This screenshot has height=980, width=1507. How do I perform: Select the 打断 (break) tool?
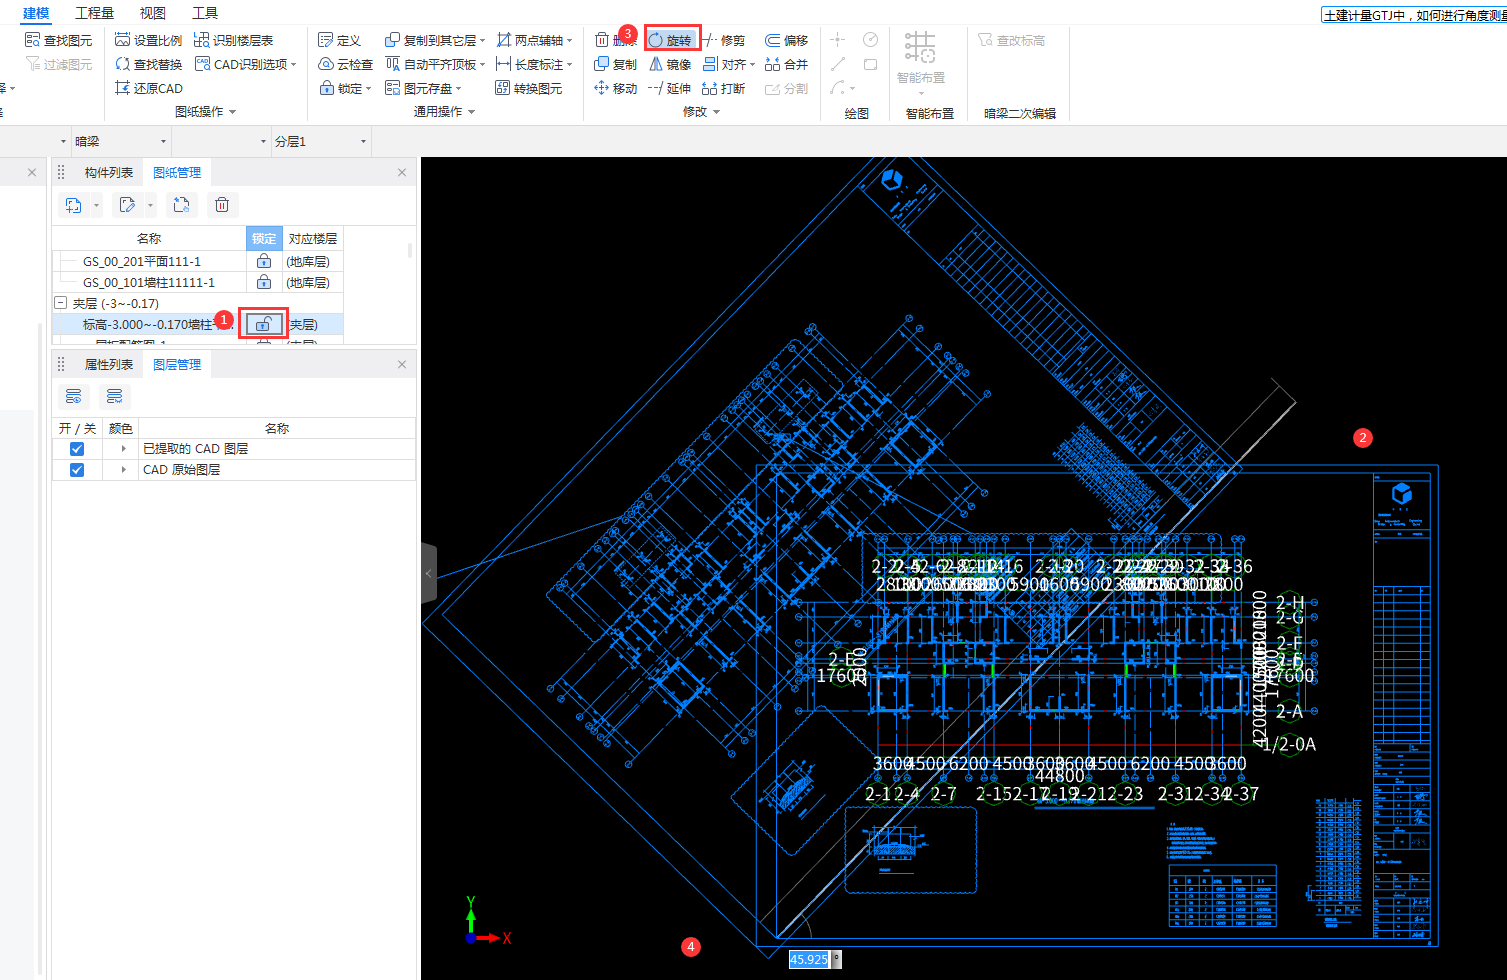[x=724, y=88]
